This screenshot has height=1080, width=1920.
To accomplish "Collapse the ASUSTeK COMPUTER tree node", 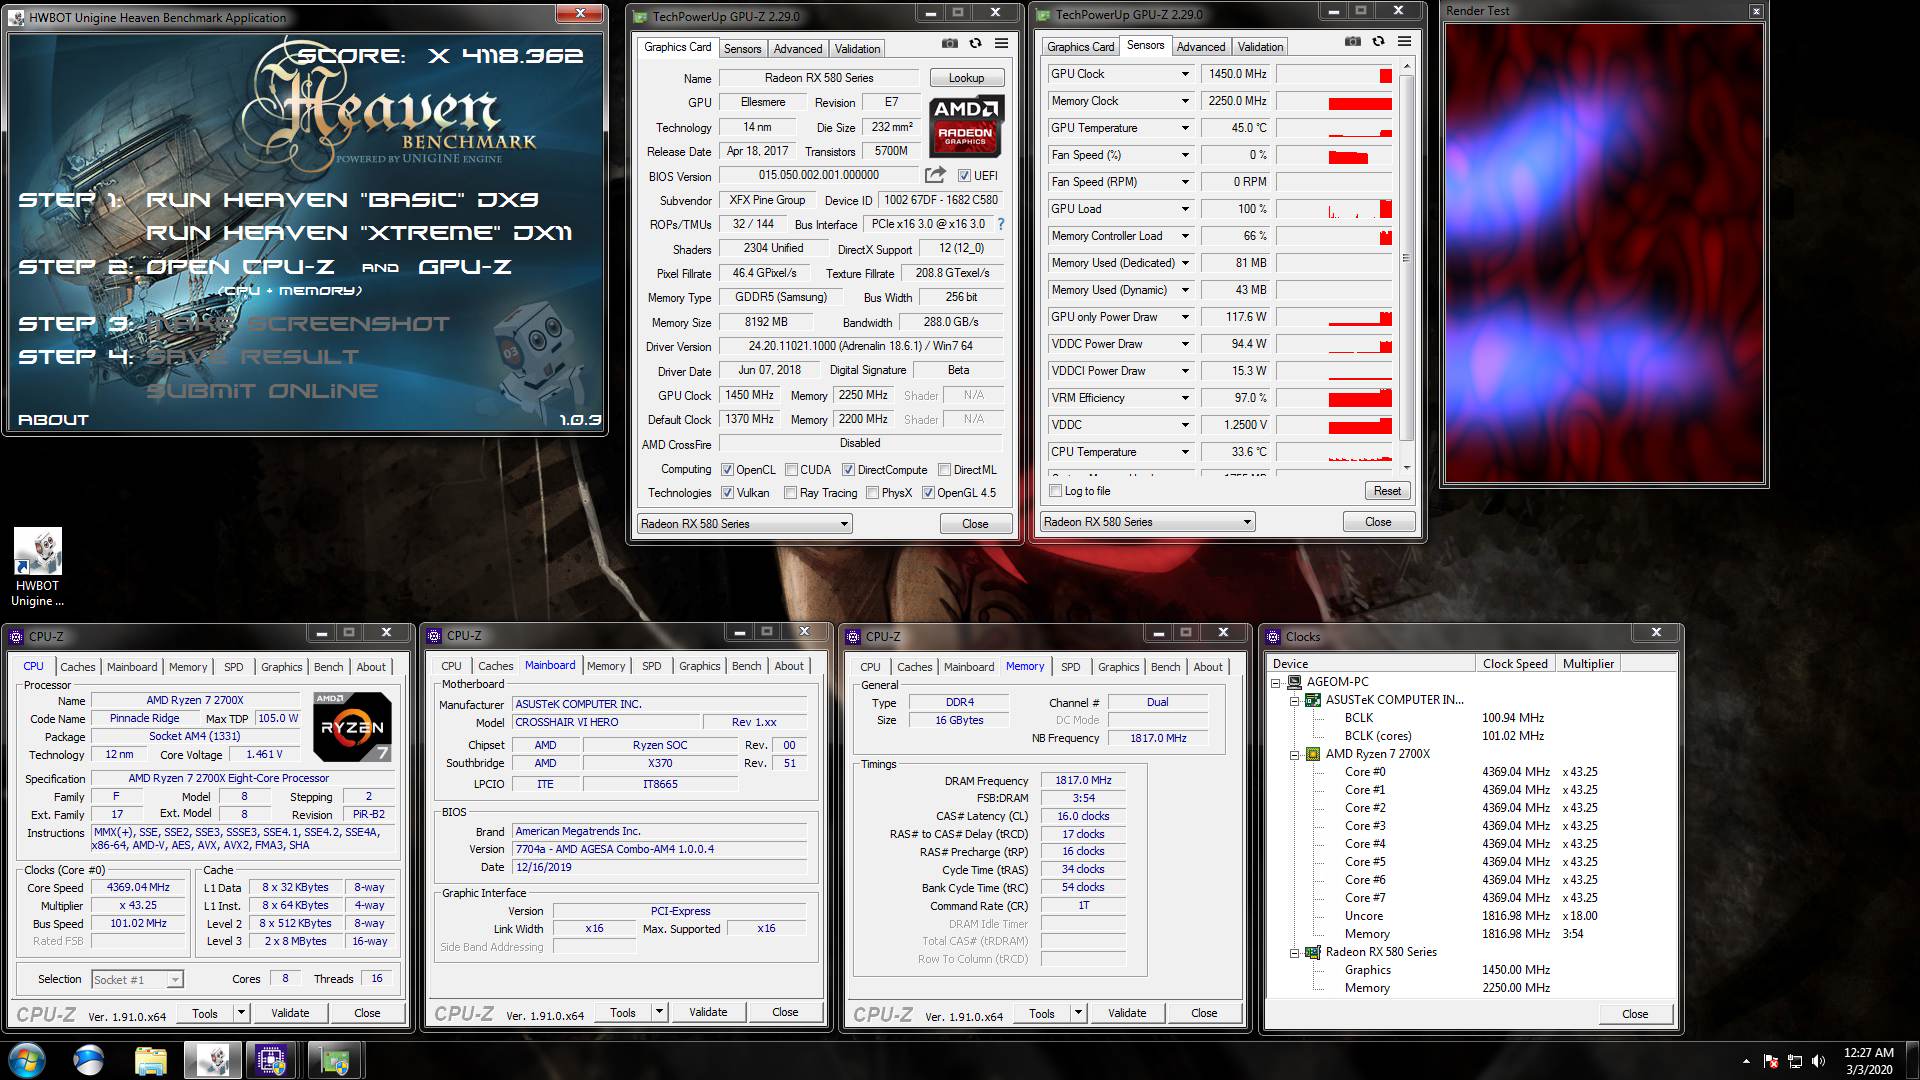I will 1294,701.
